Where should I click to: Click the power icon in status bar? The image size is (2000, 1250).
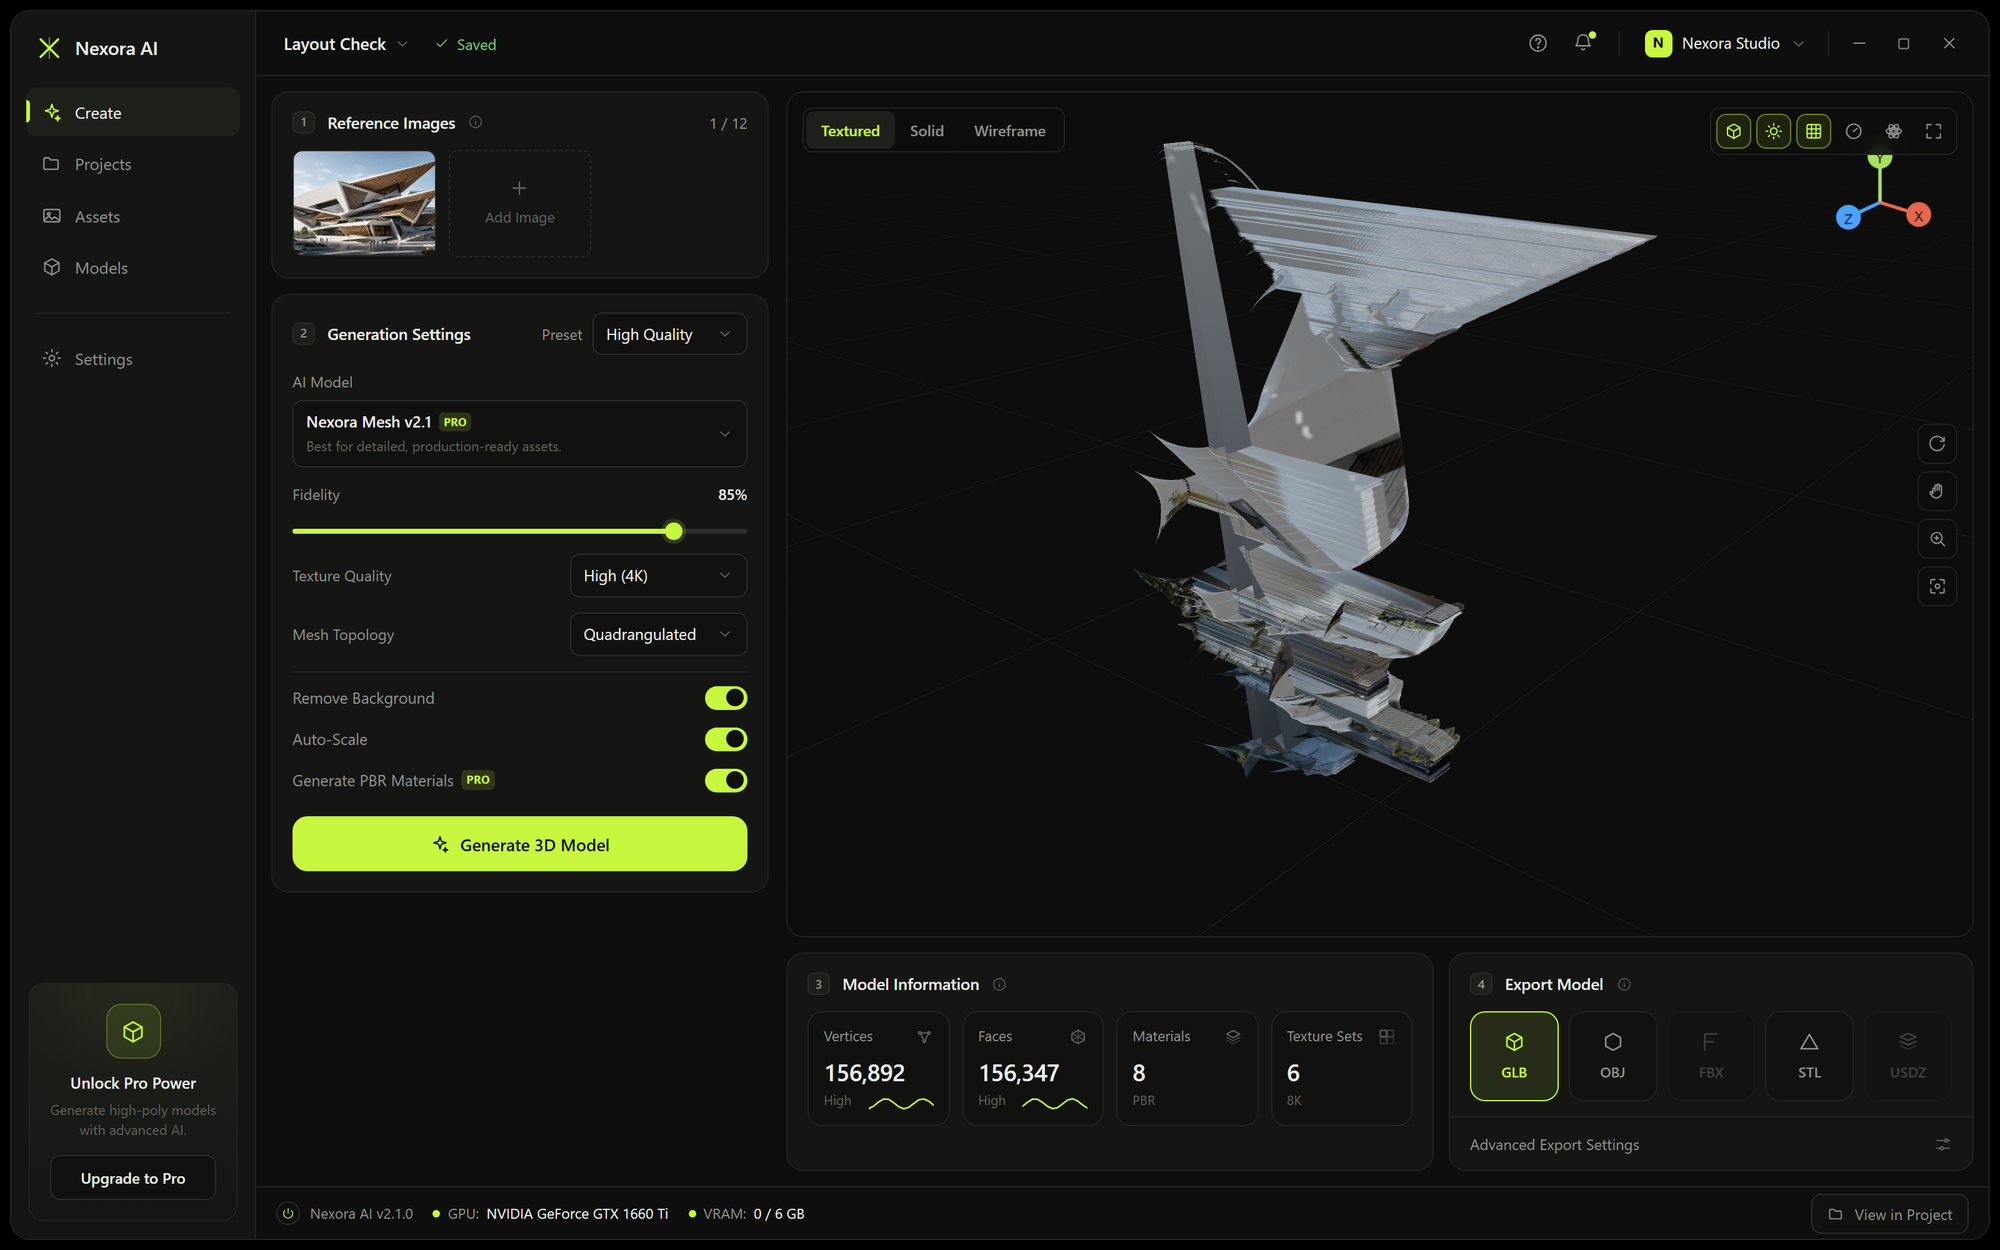click(x=288, y=1213)
